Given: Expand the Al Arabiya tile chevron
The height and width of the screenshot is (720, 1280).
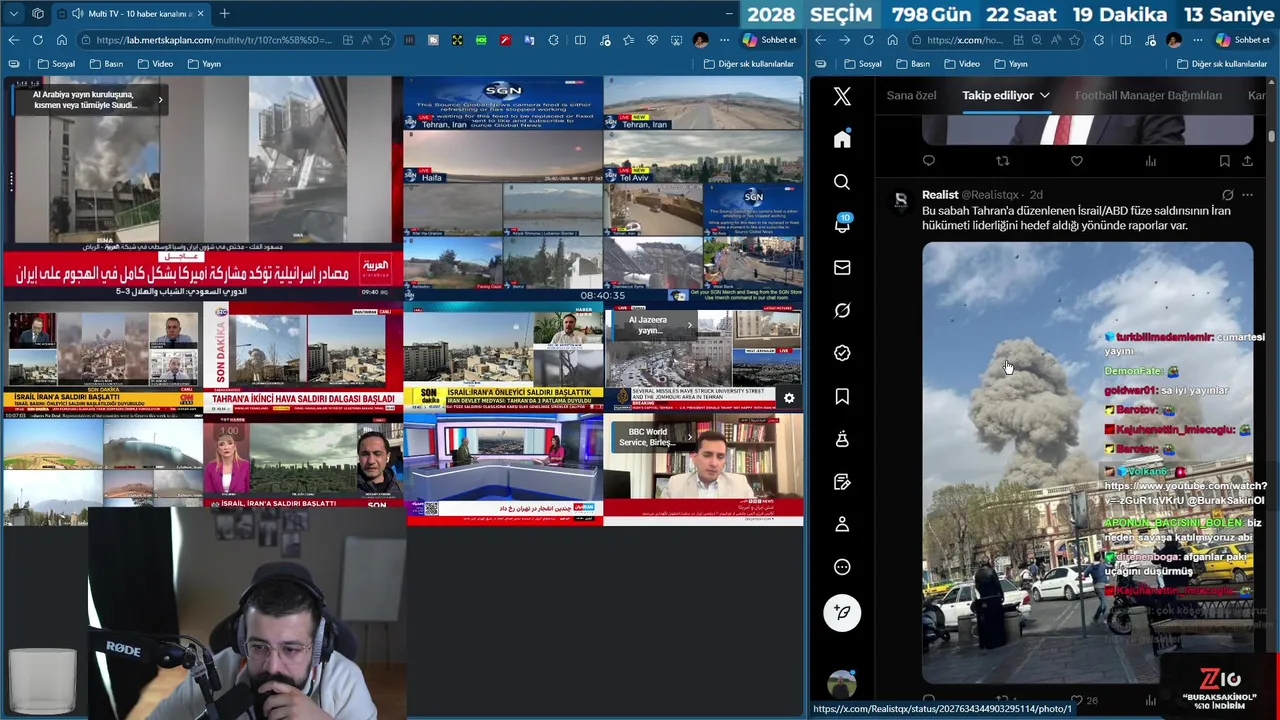Looking at the screenshot, I should tap(160, 99).
